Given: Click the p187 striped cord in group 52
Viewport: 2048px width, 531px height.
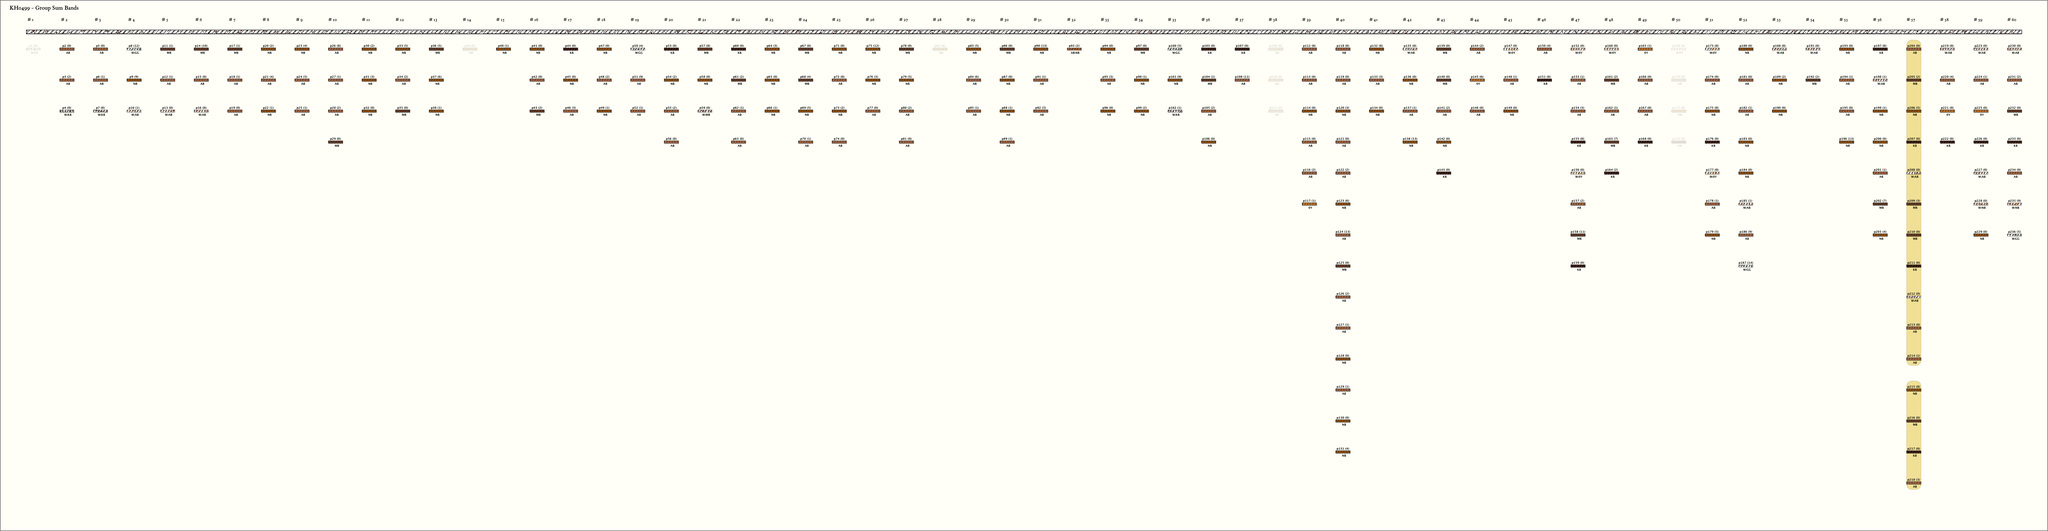Looking at the screenshot, I should click(x=1745, y=265).
